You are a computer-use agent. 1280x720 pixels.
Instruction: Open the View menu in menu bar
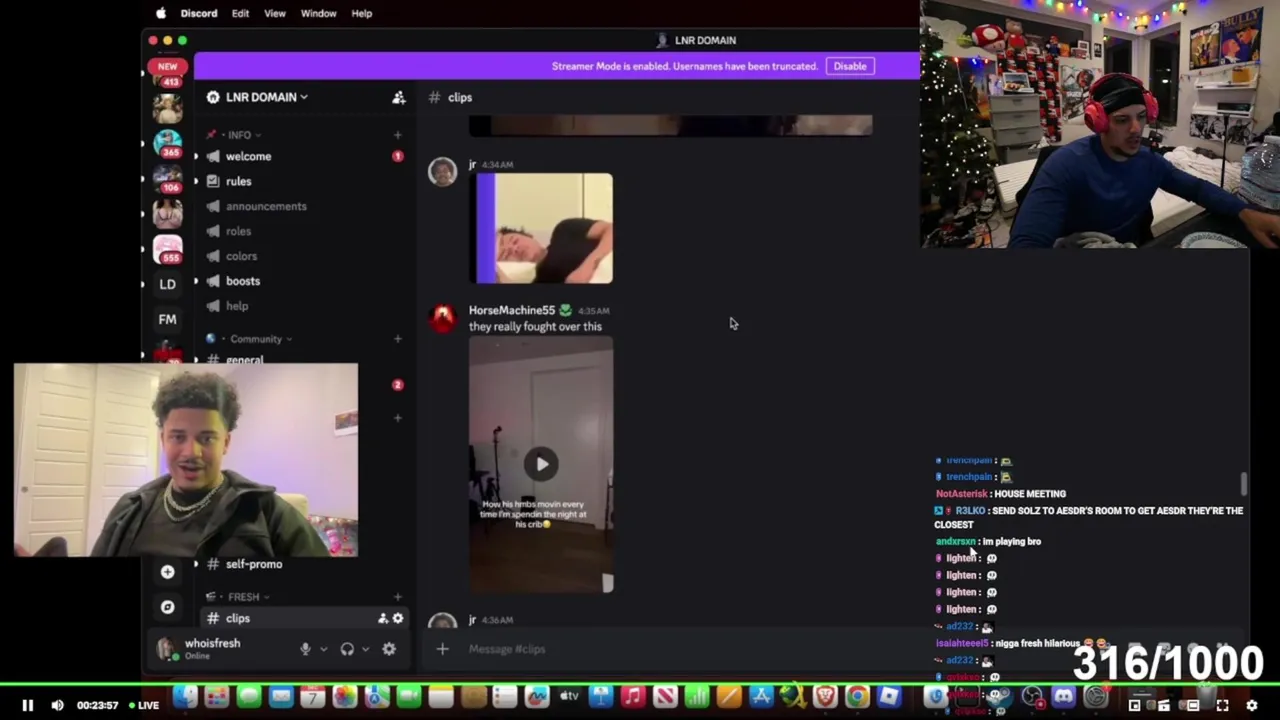[274, 13]
